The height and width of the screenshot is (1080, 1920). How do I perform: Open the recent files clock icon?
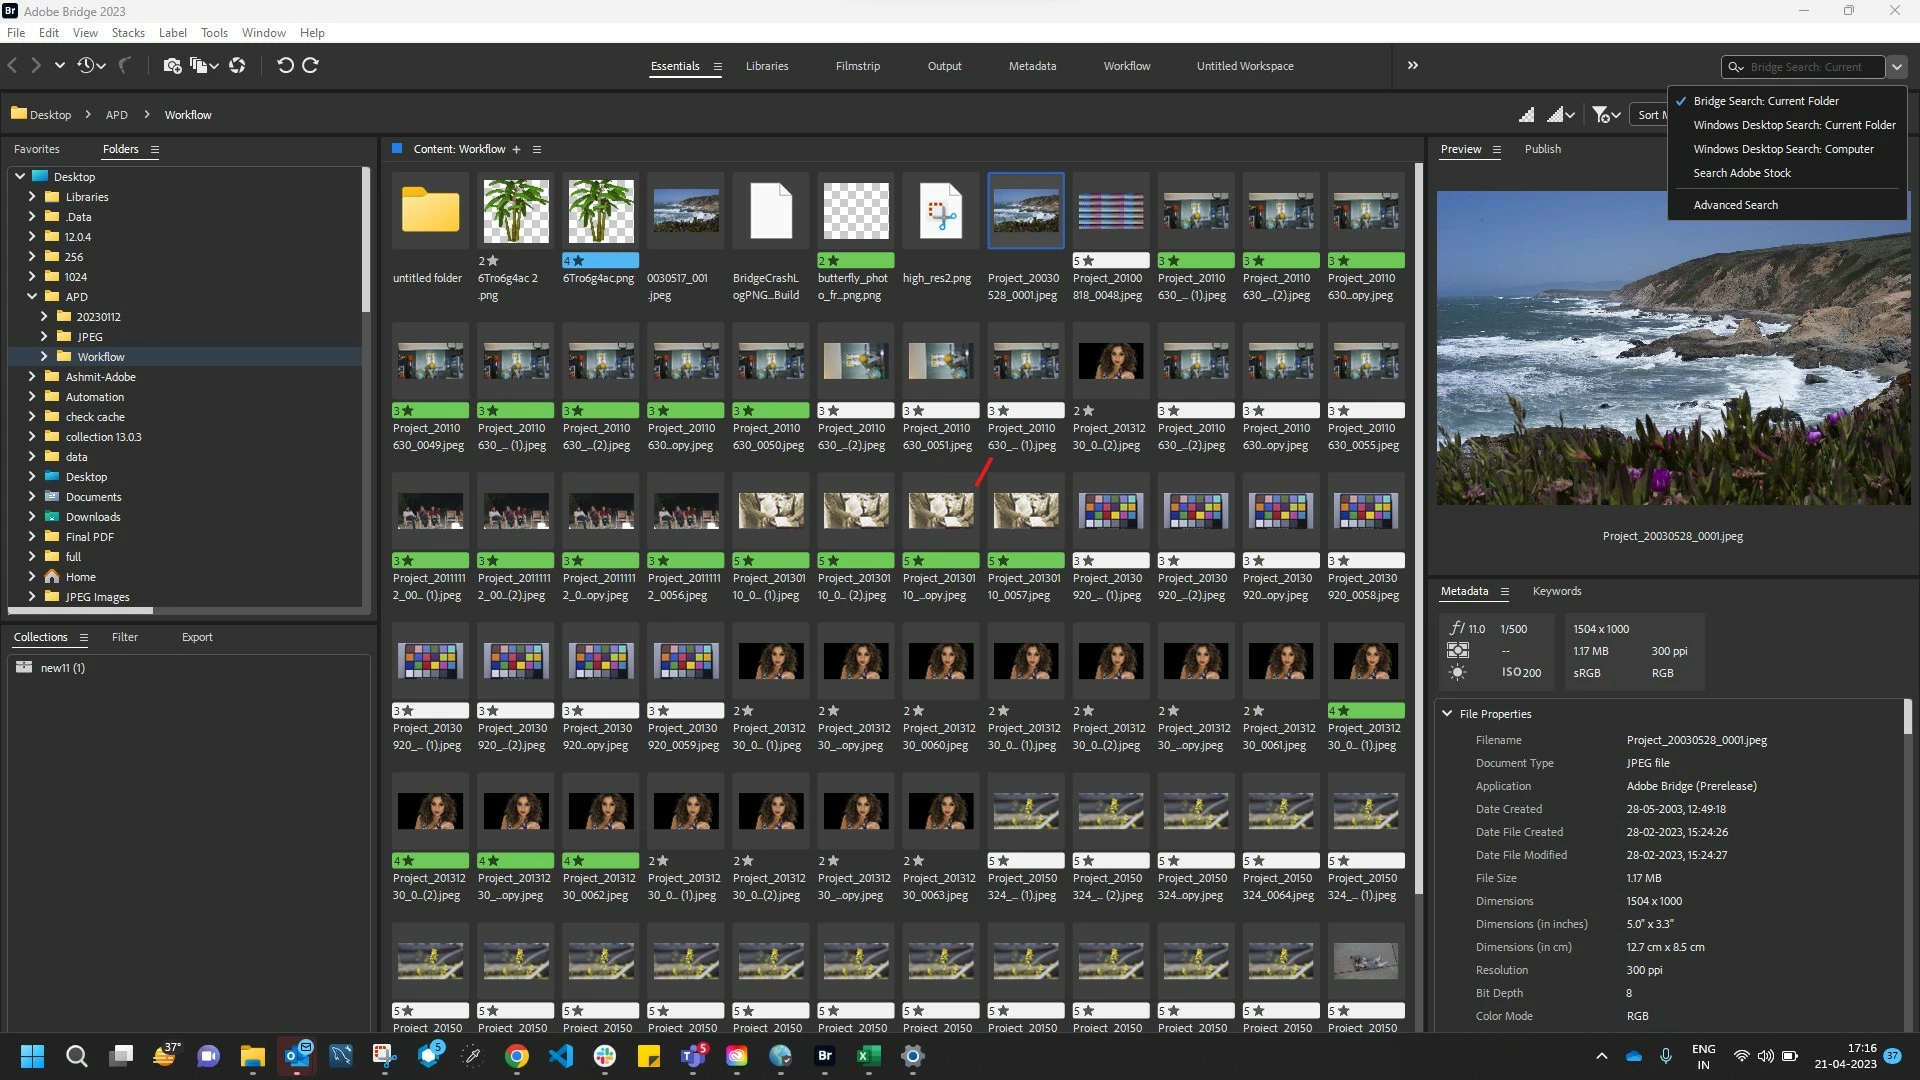86,66
